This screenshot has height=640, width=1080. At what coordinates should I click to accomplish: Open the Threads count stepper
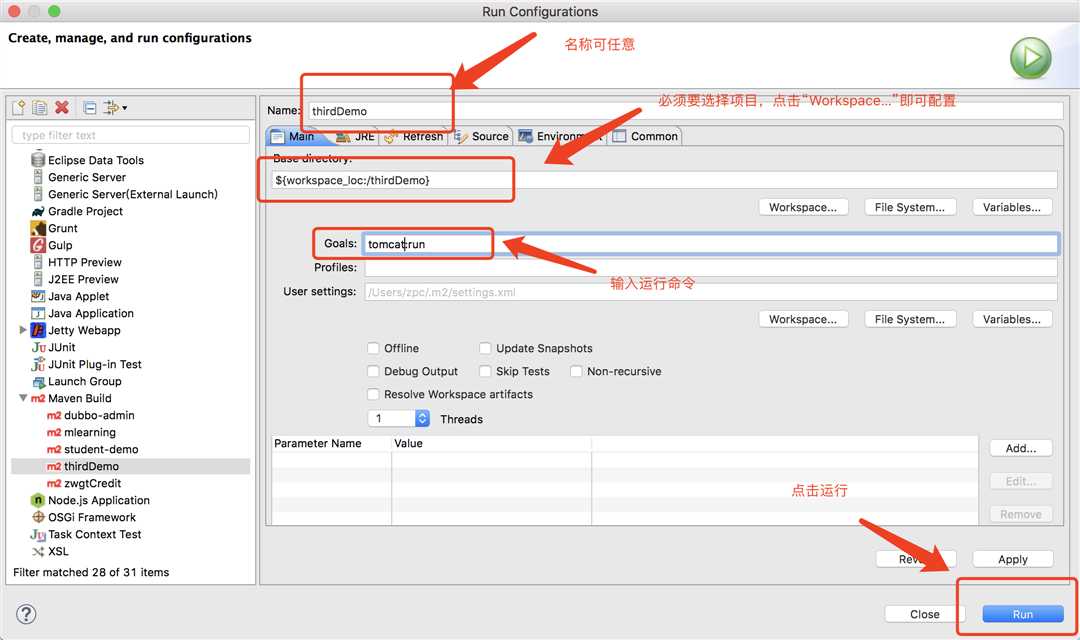tap(422, 418)
